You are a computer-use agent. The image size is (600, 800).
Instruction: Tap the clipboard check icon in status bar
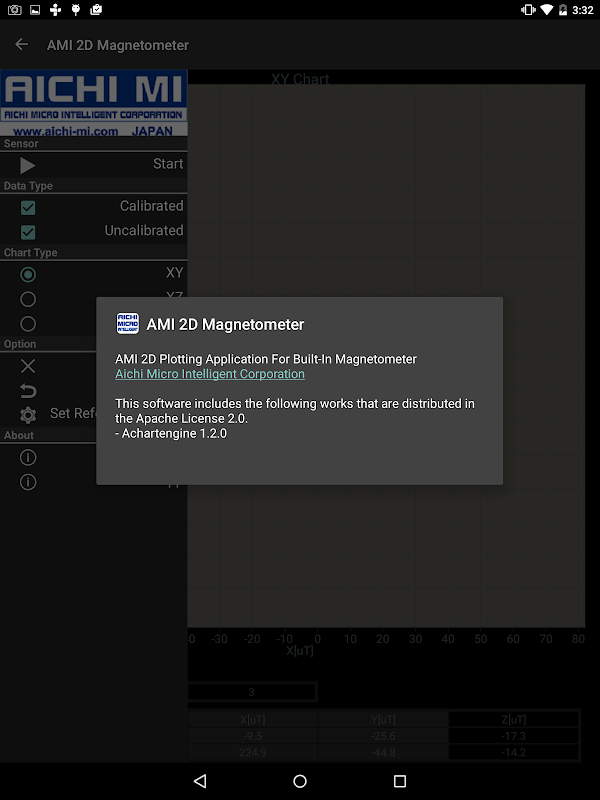point(96,9)
